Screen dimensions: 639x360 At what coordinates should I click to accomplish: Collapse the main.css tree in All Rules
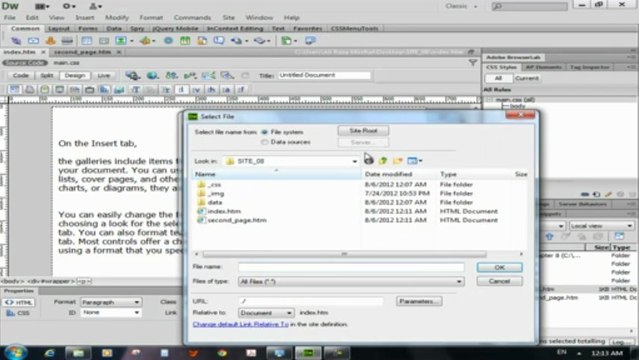489,100
